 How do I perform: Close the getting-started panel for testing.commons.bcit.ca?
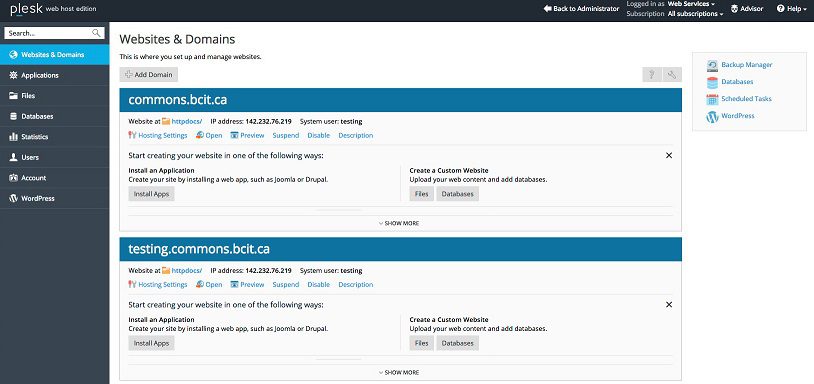click(x=669, y=305)
